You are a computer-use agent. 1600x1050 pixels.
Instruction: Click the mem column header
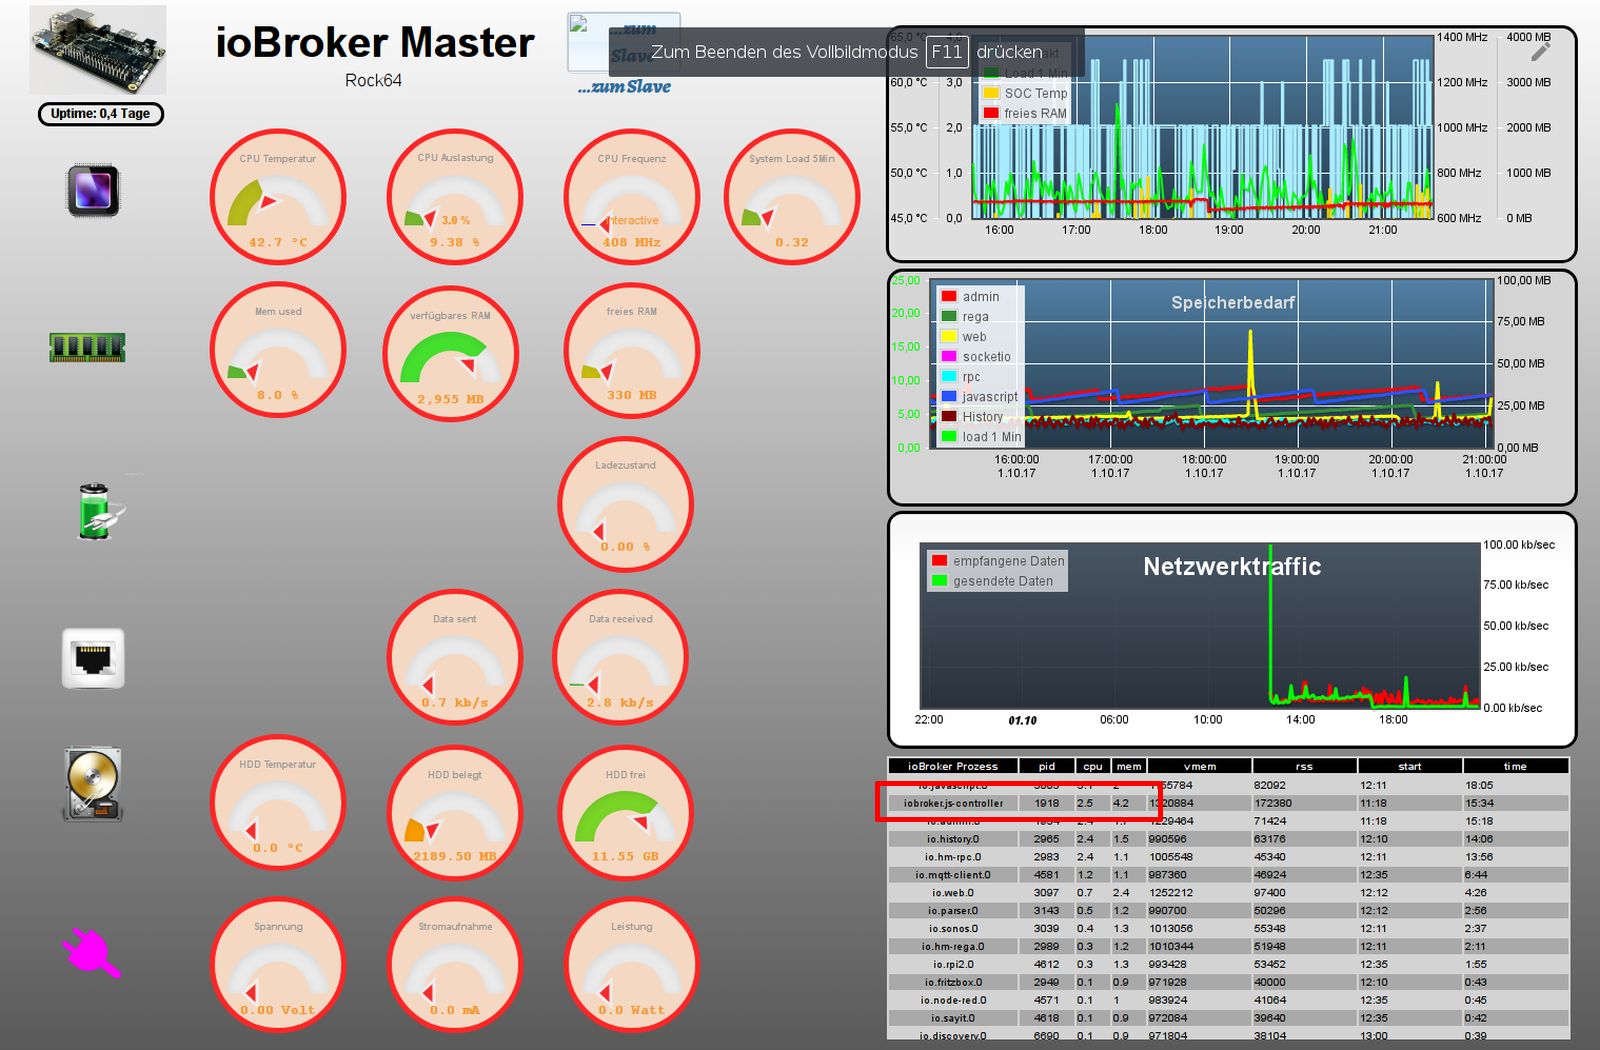pos(1129,766)
